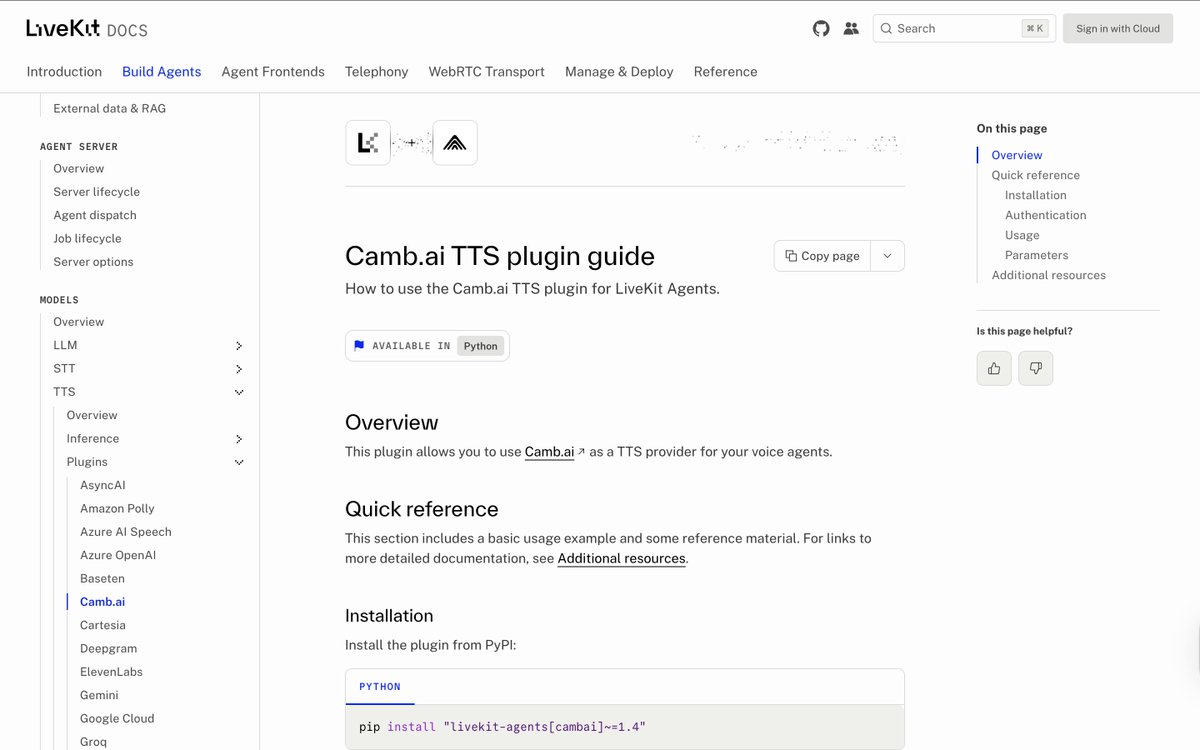This screenshot has height=750, width=1200.
Task: Click the Python availability badge
Action: tap(481, 346)
